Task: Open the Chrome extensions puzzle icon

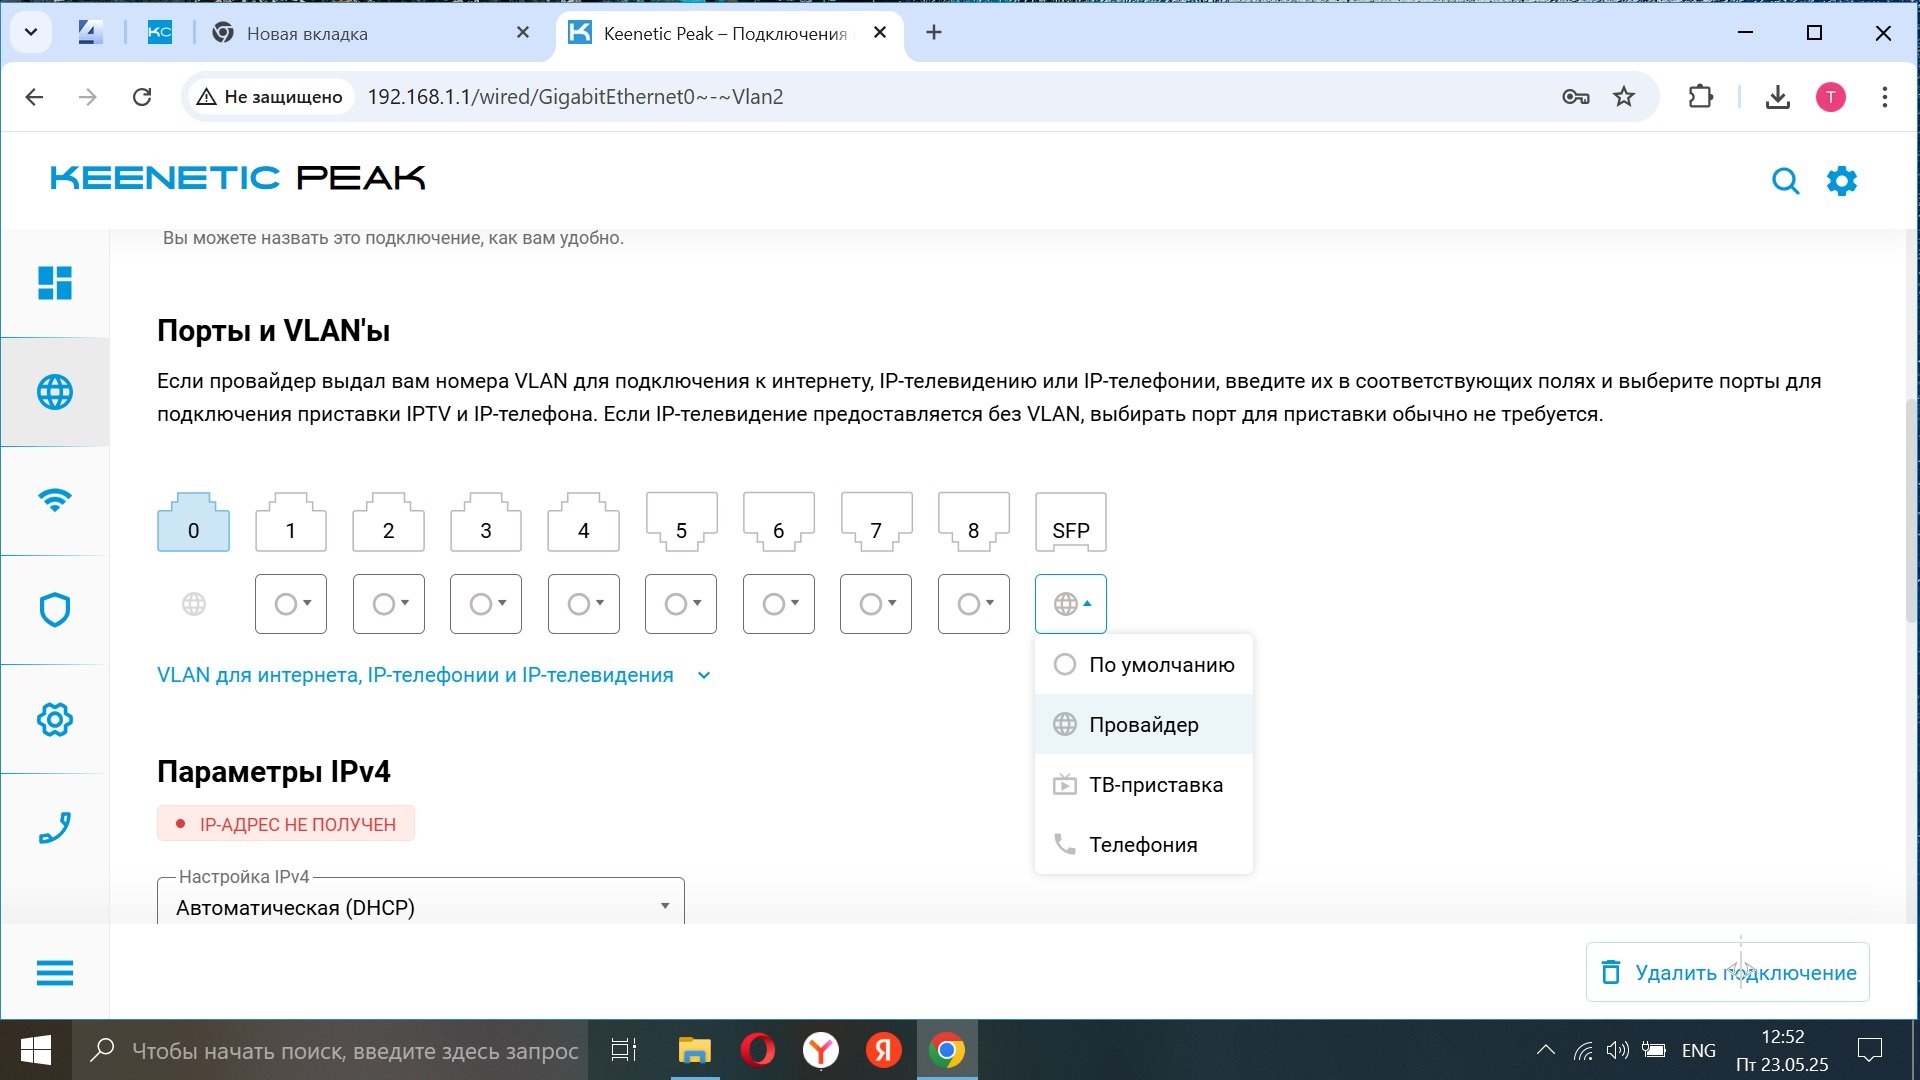Action: tap(1700, 97)
